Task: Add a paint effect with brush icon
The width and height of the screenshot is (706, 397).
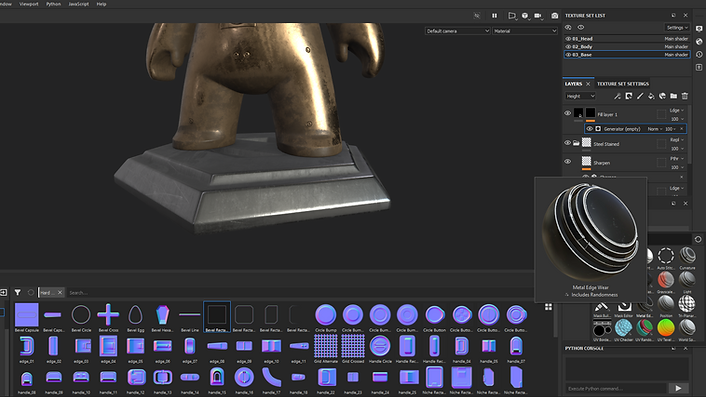Action: coord(617,96)
